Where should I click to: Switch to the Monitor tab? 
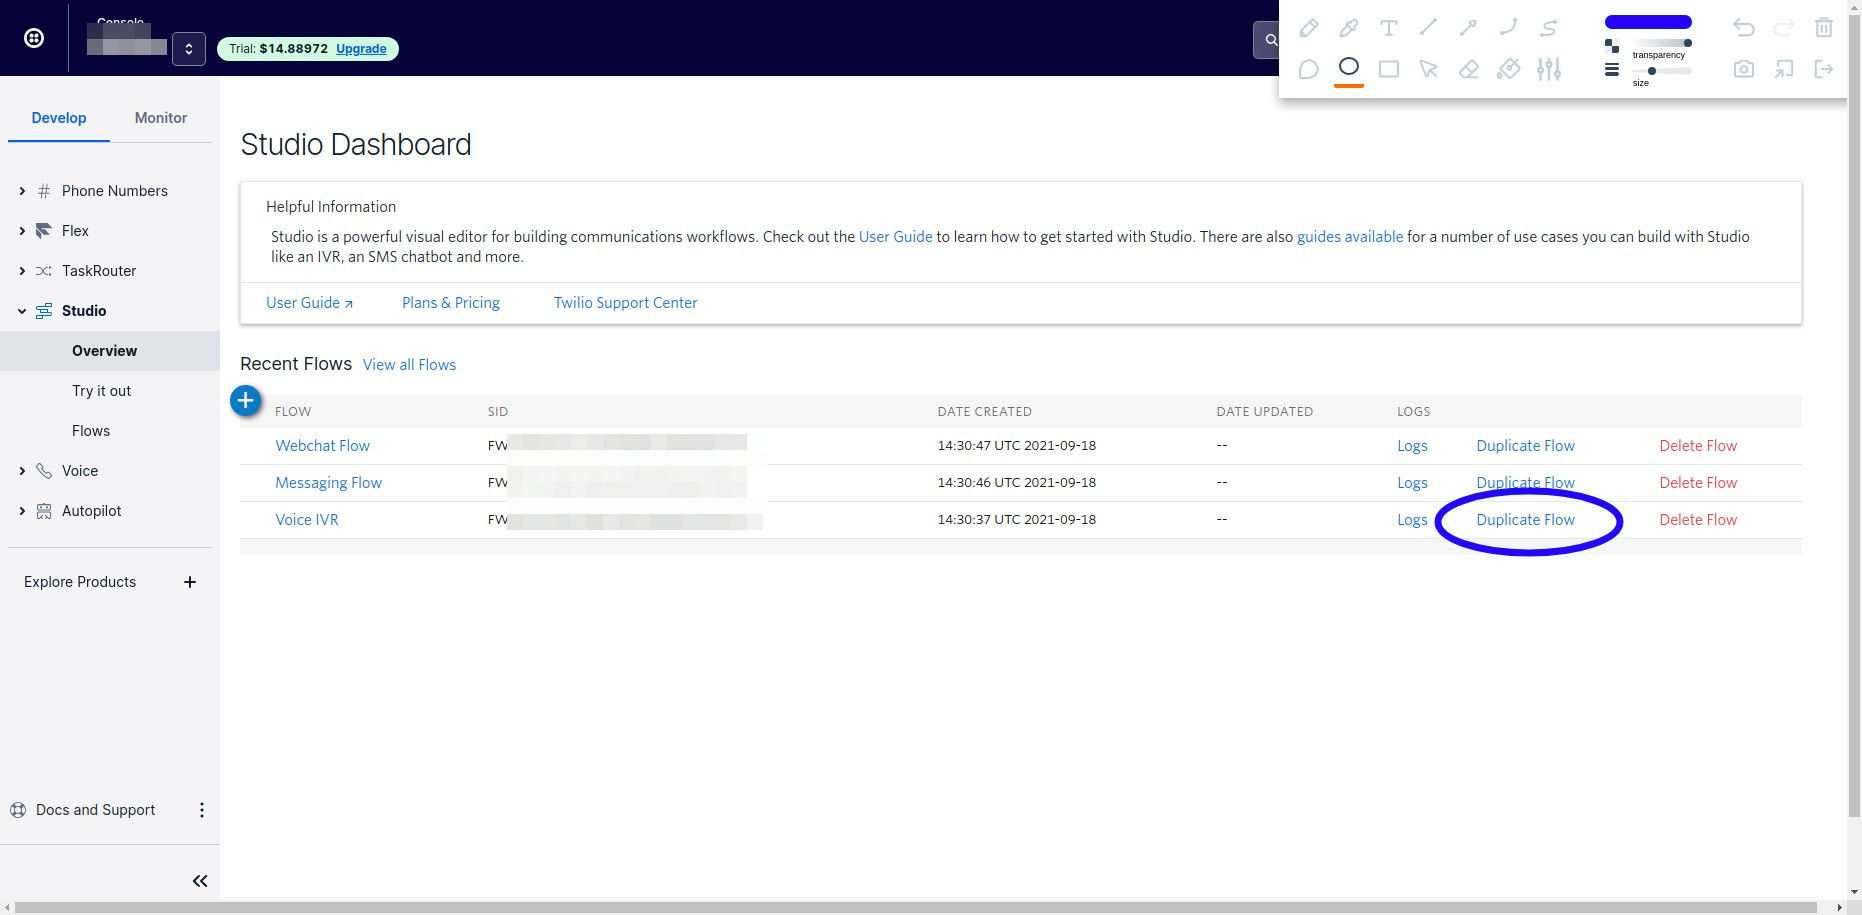[x=161, y=118]
